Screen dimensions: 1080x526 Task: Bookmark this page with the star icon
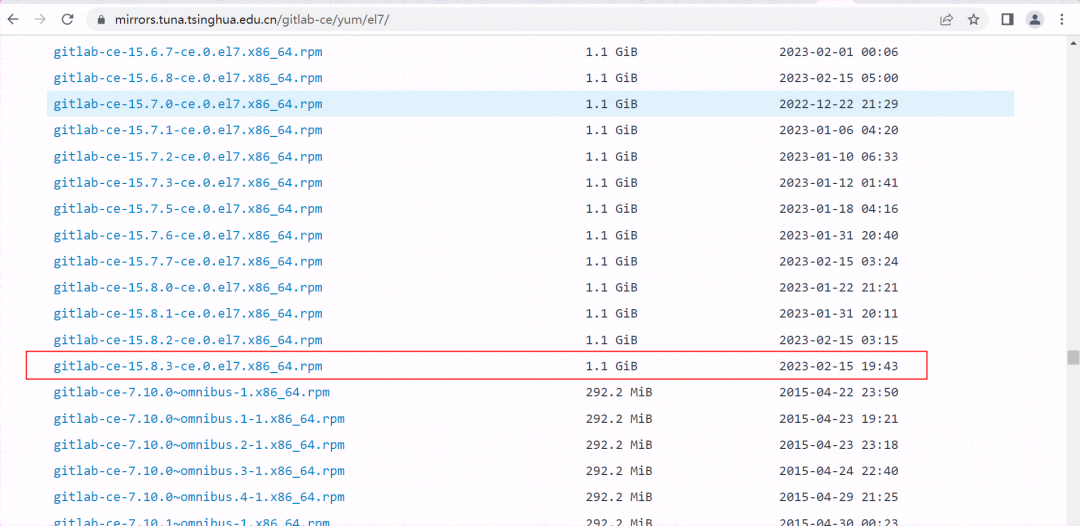coord(973,20)
